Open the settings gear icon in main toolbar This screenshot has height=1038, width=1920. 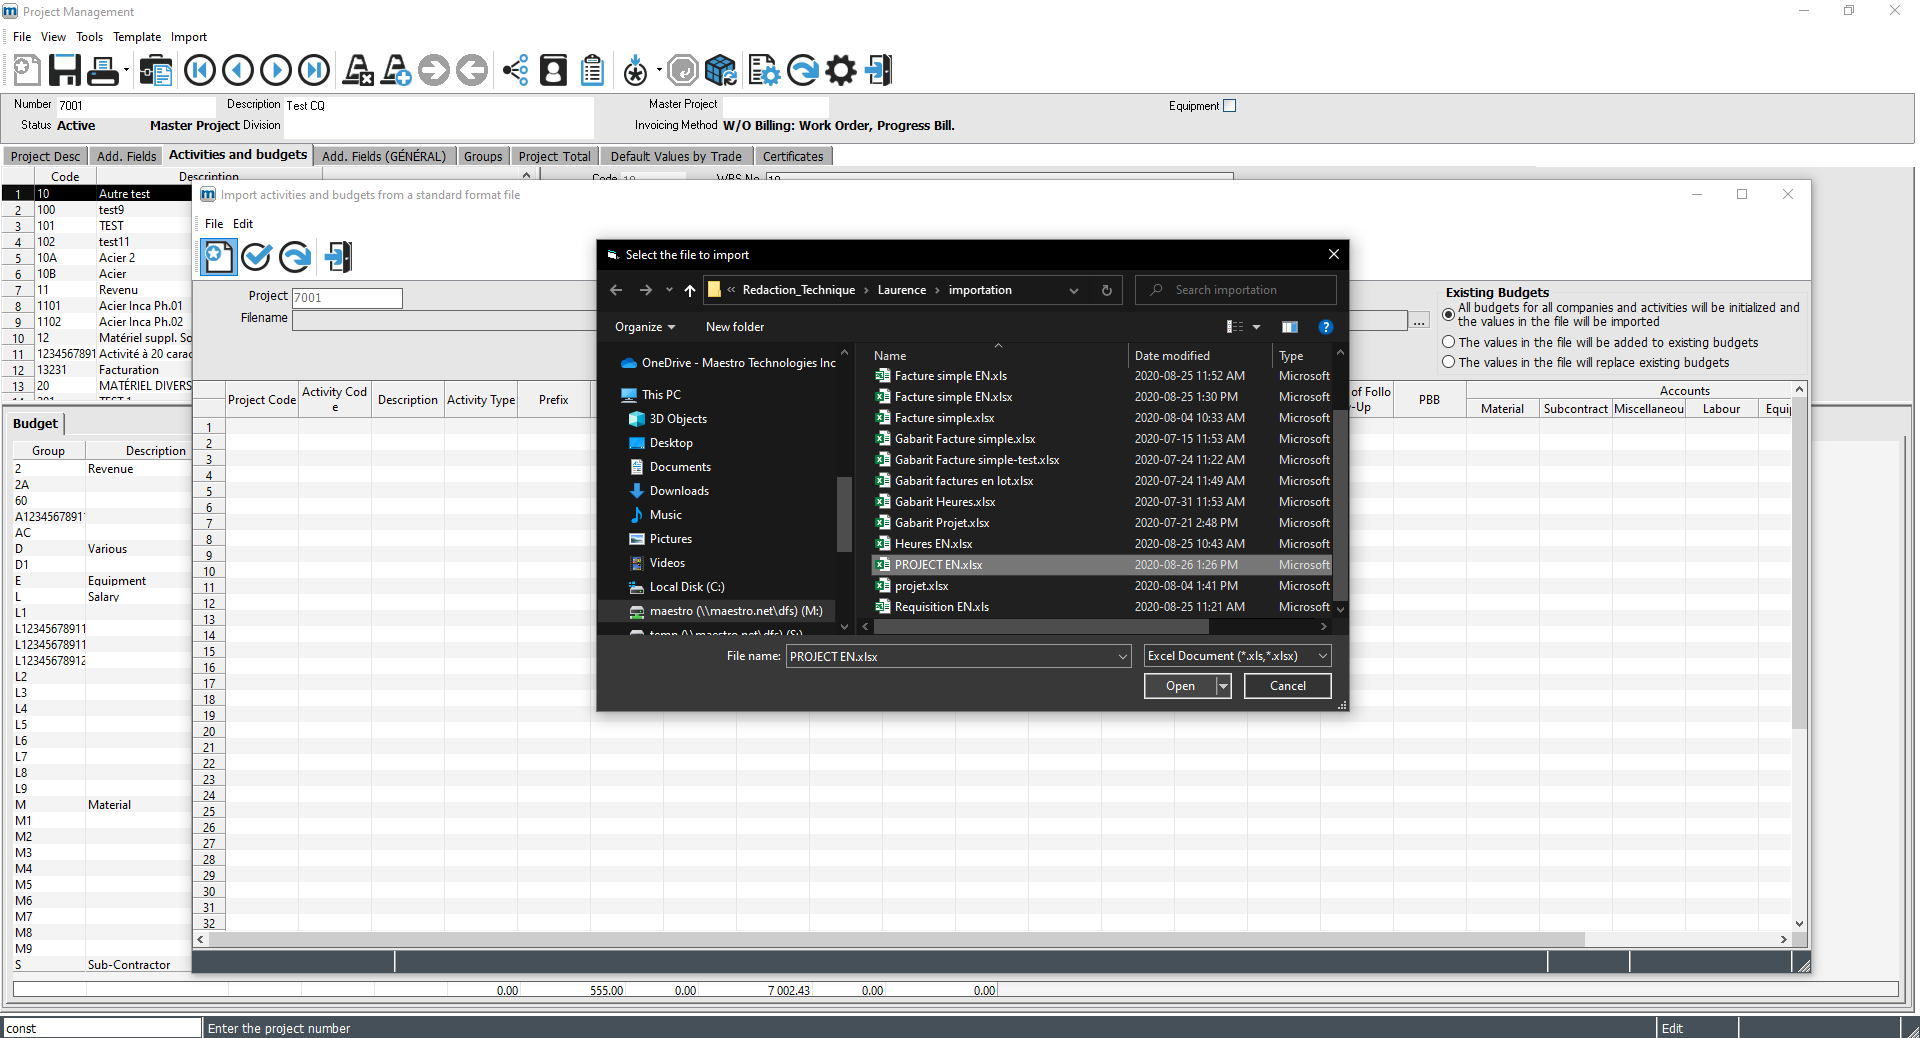point(840,70)
